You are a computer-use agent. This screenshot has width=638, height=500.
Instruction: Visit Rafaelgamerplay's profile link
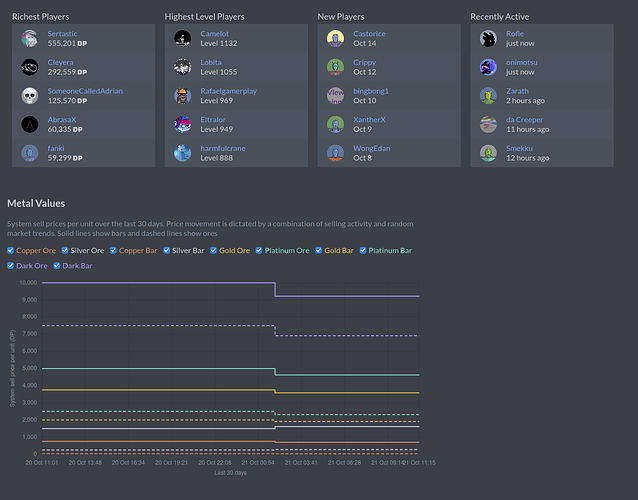(x=228, y=91)
